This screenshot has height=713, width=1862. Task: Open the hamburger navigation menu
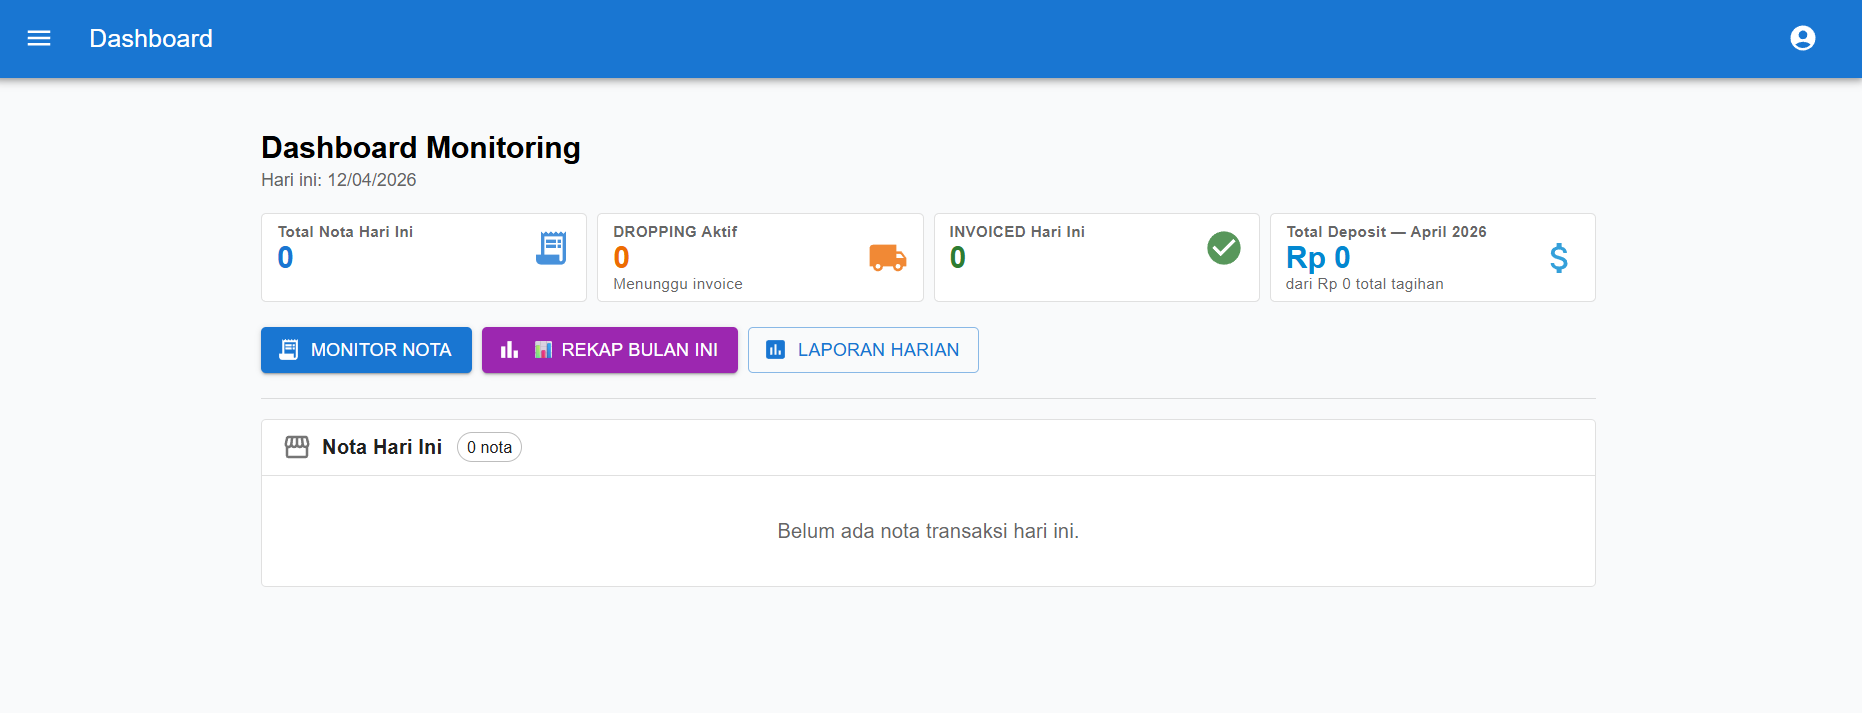point(39,38)
